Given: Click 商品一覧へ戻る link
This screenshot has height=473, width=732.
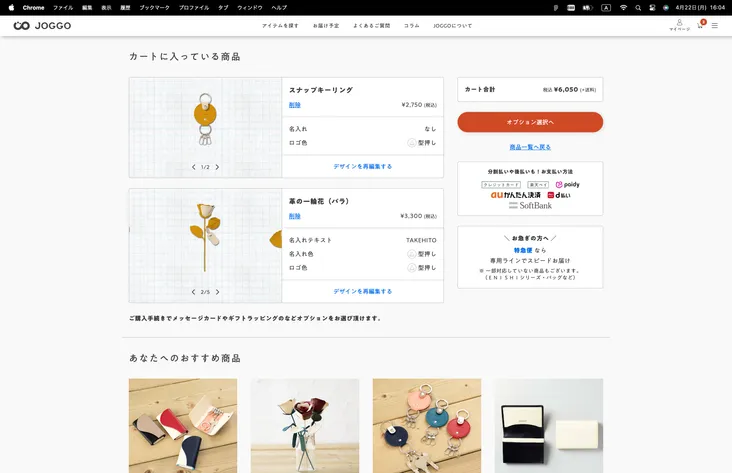Looking at the screenshot, I should [530, 147].
